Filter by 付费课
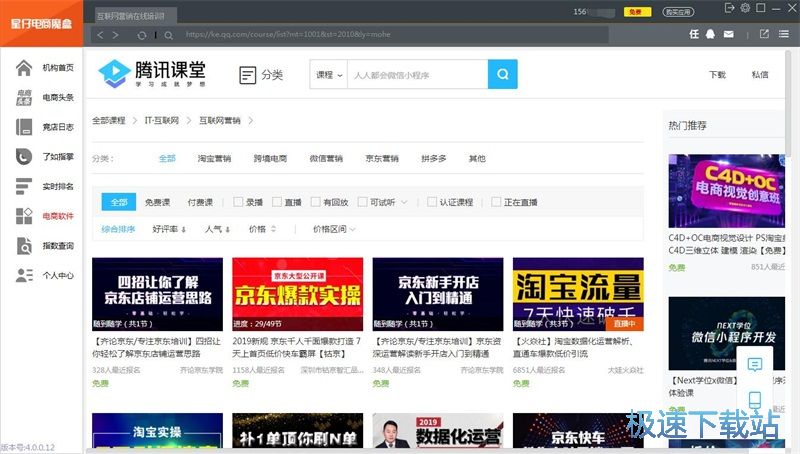 [200, 203]
